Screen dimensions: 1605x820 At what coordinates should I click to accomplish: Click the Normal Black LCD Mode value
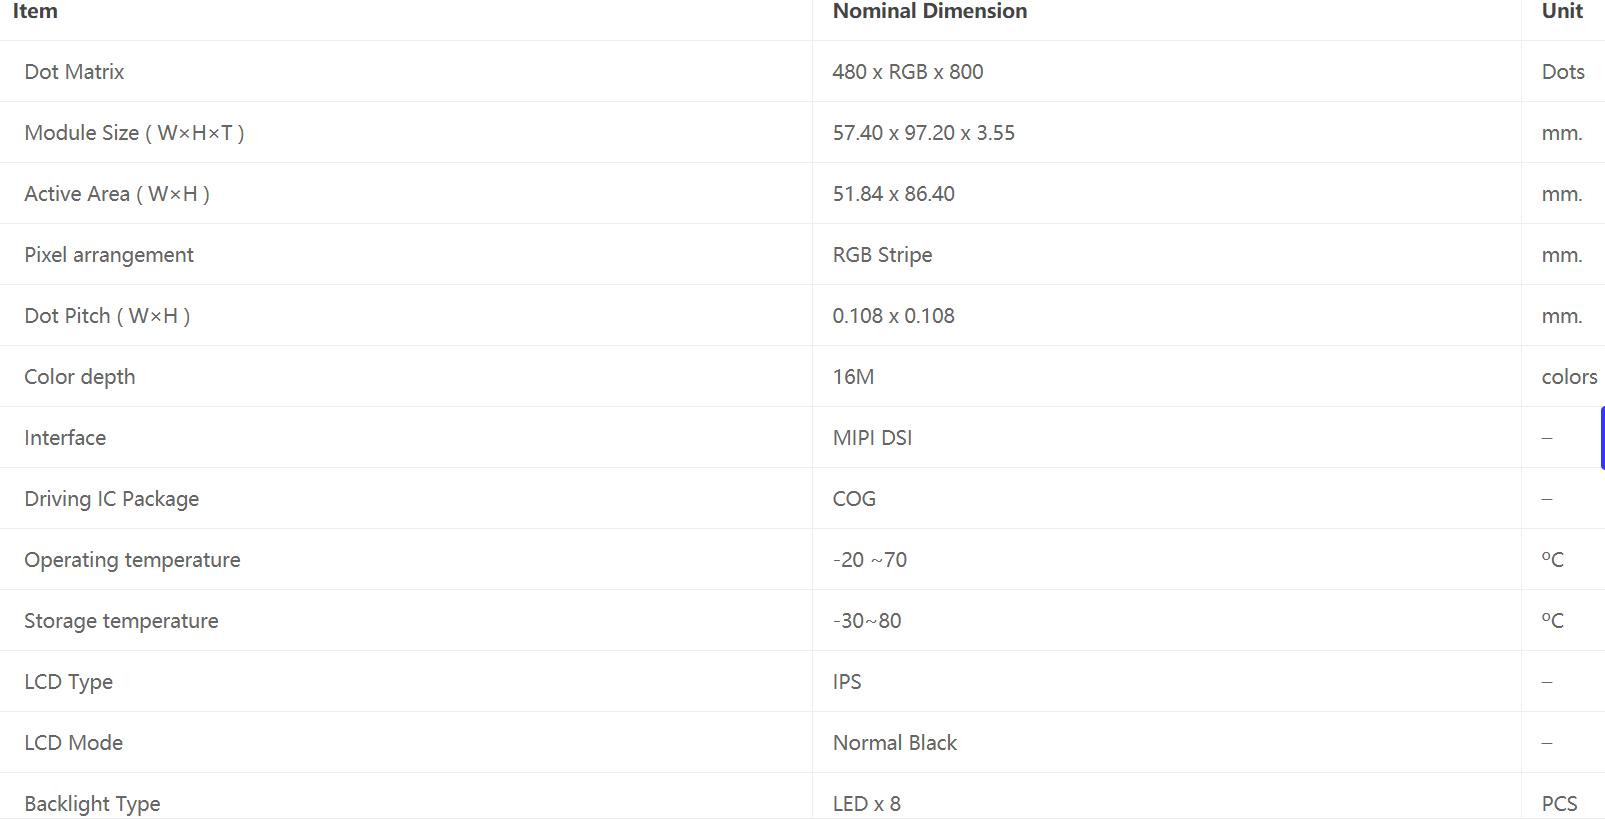pos(895,743)
